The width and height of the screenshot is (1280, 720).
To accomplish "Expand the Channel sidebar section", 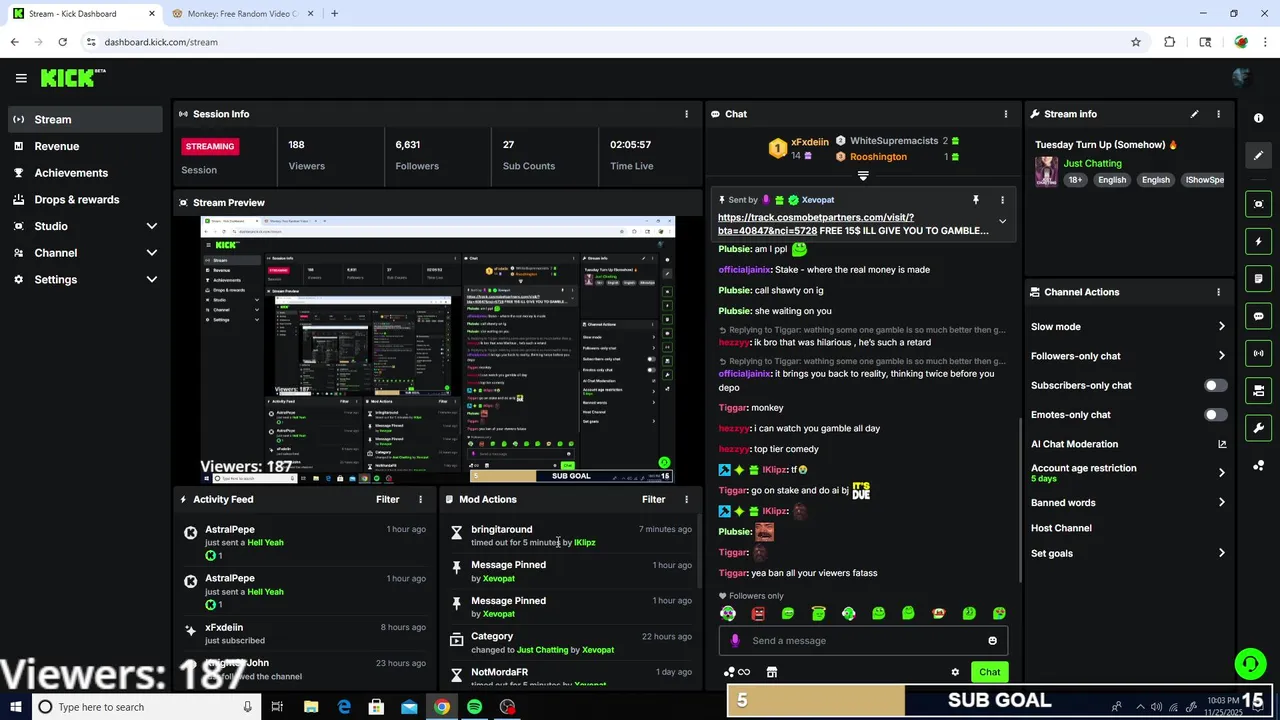I will coord(151,253).
